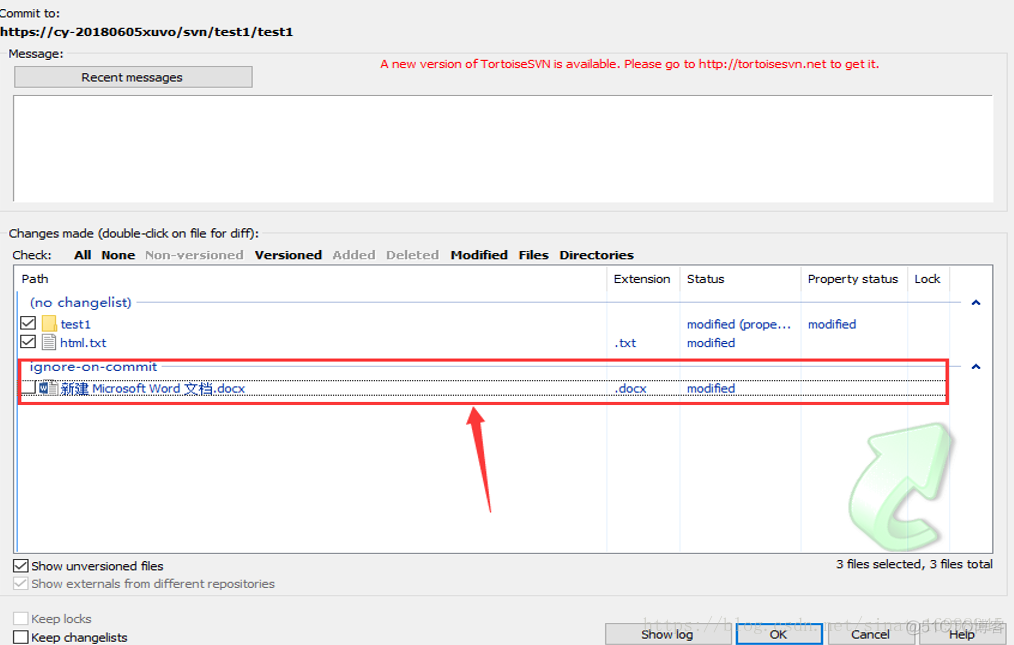This screenshot has height=645, width=1014.
Task: Click the commit URL text
Action: click(147, 32)
